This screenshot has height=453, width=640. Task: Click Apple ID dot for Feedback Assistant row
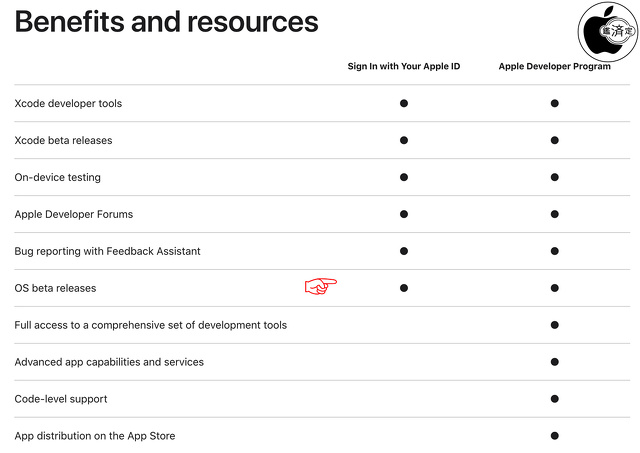coord(404,251)
